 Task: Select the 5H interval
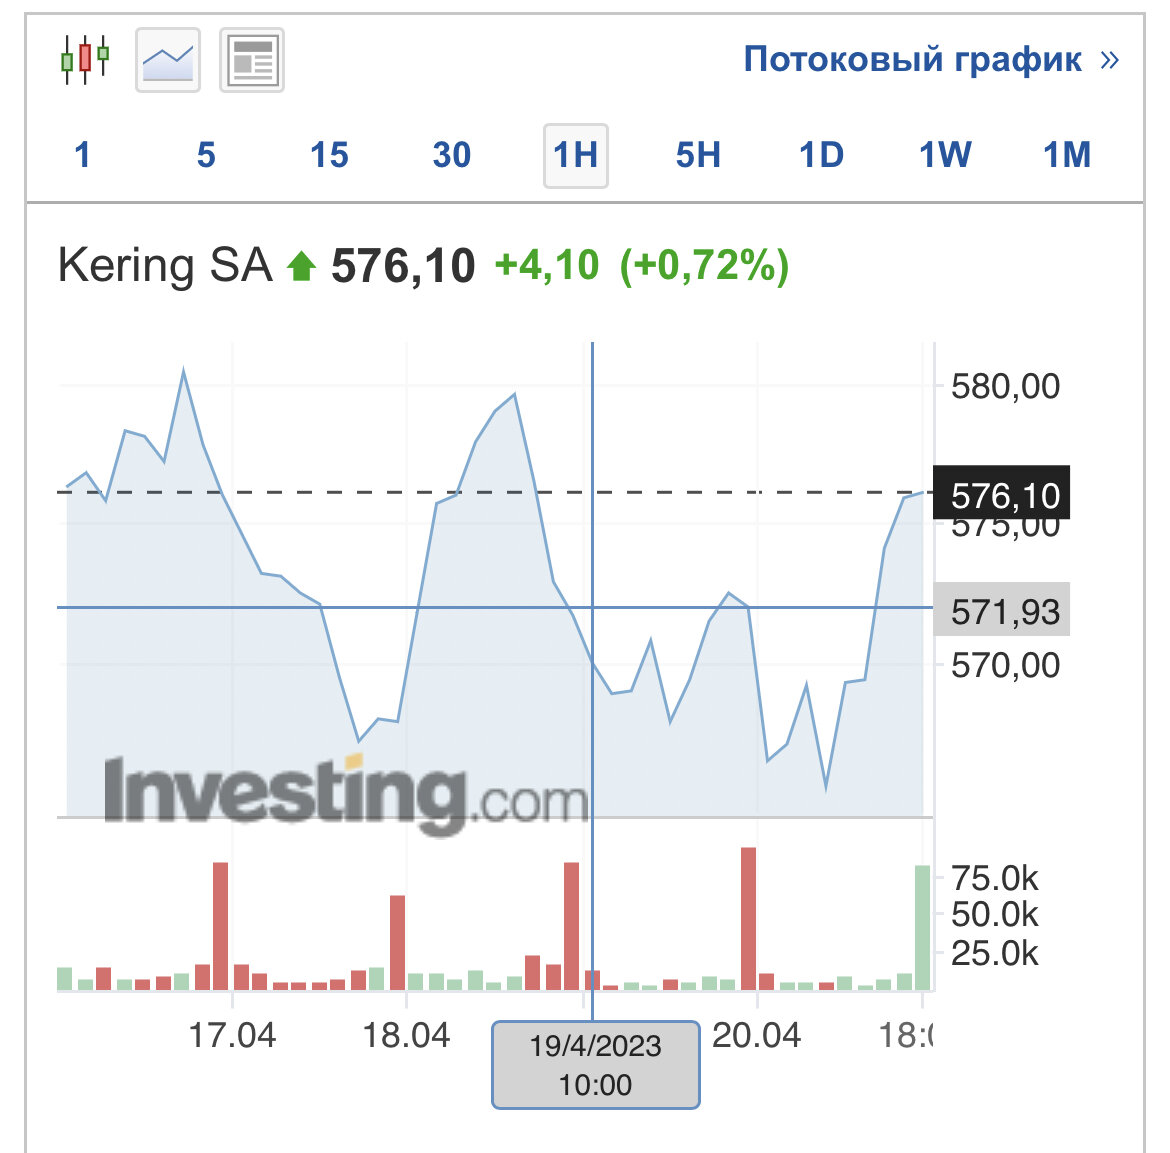pyautogui.click(x=698, y=155)
